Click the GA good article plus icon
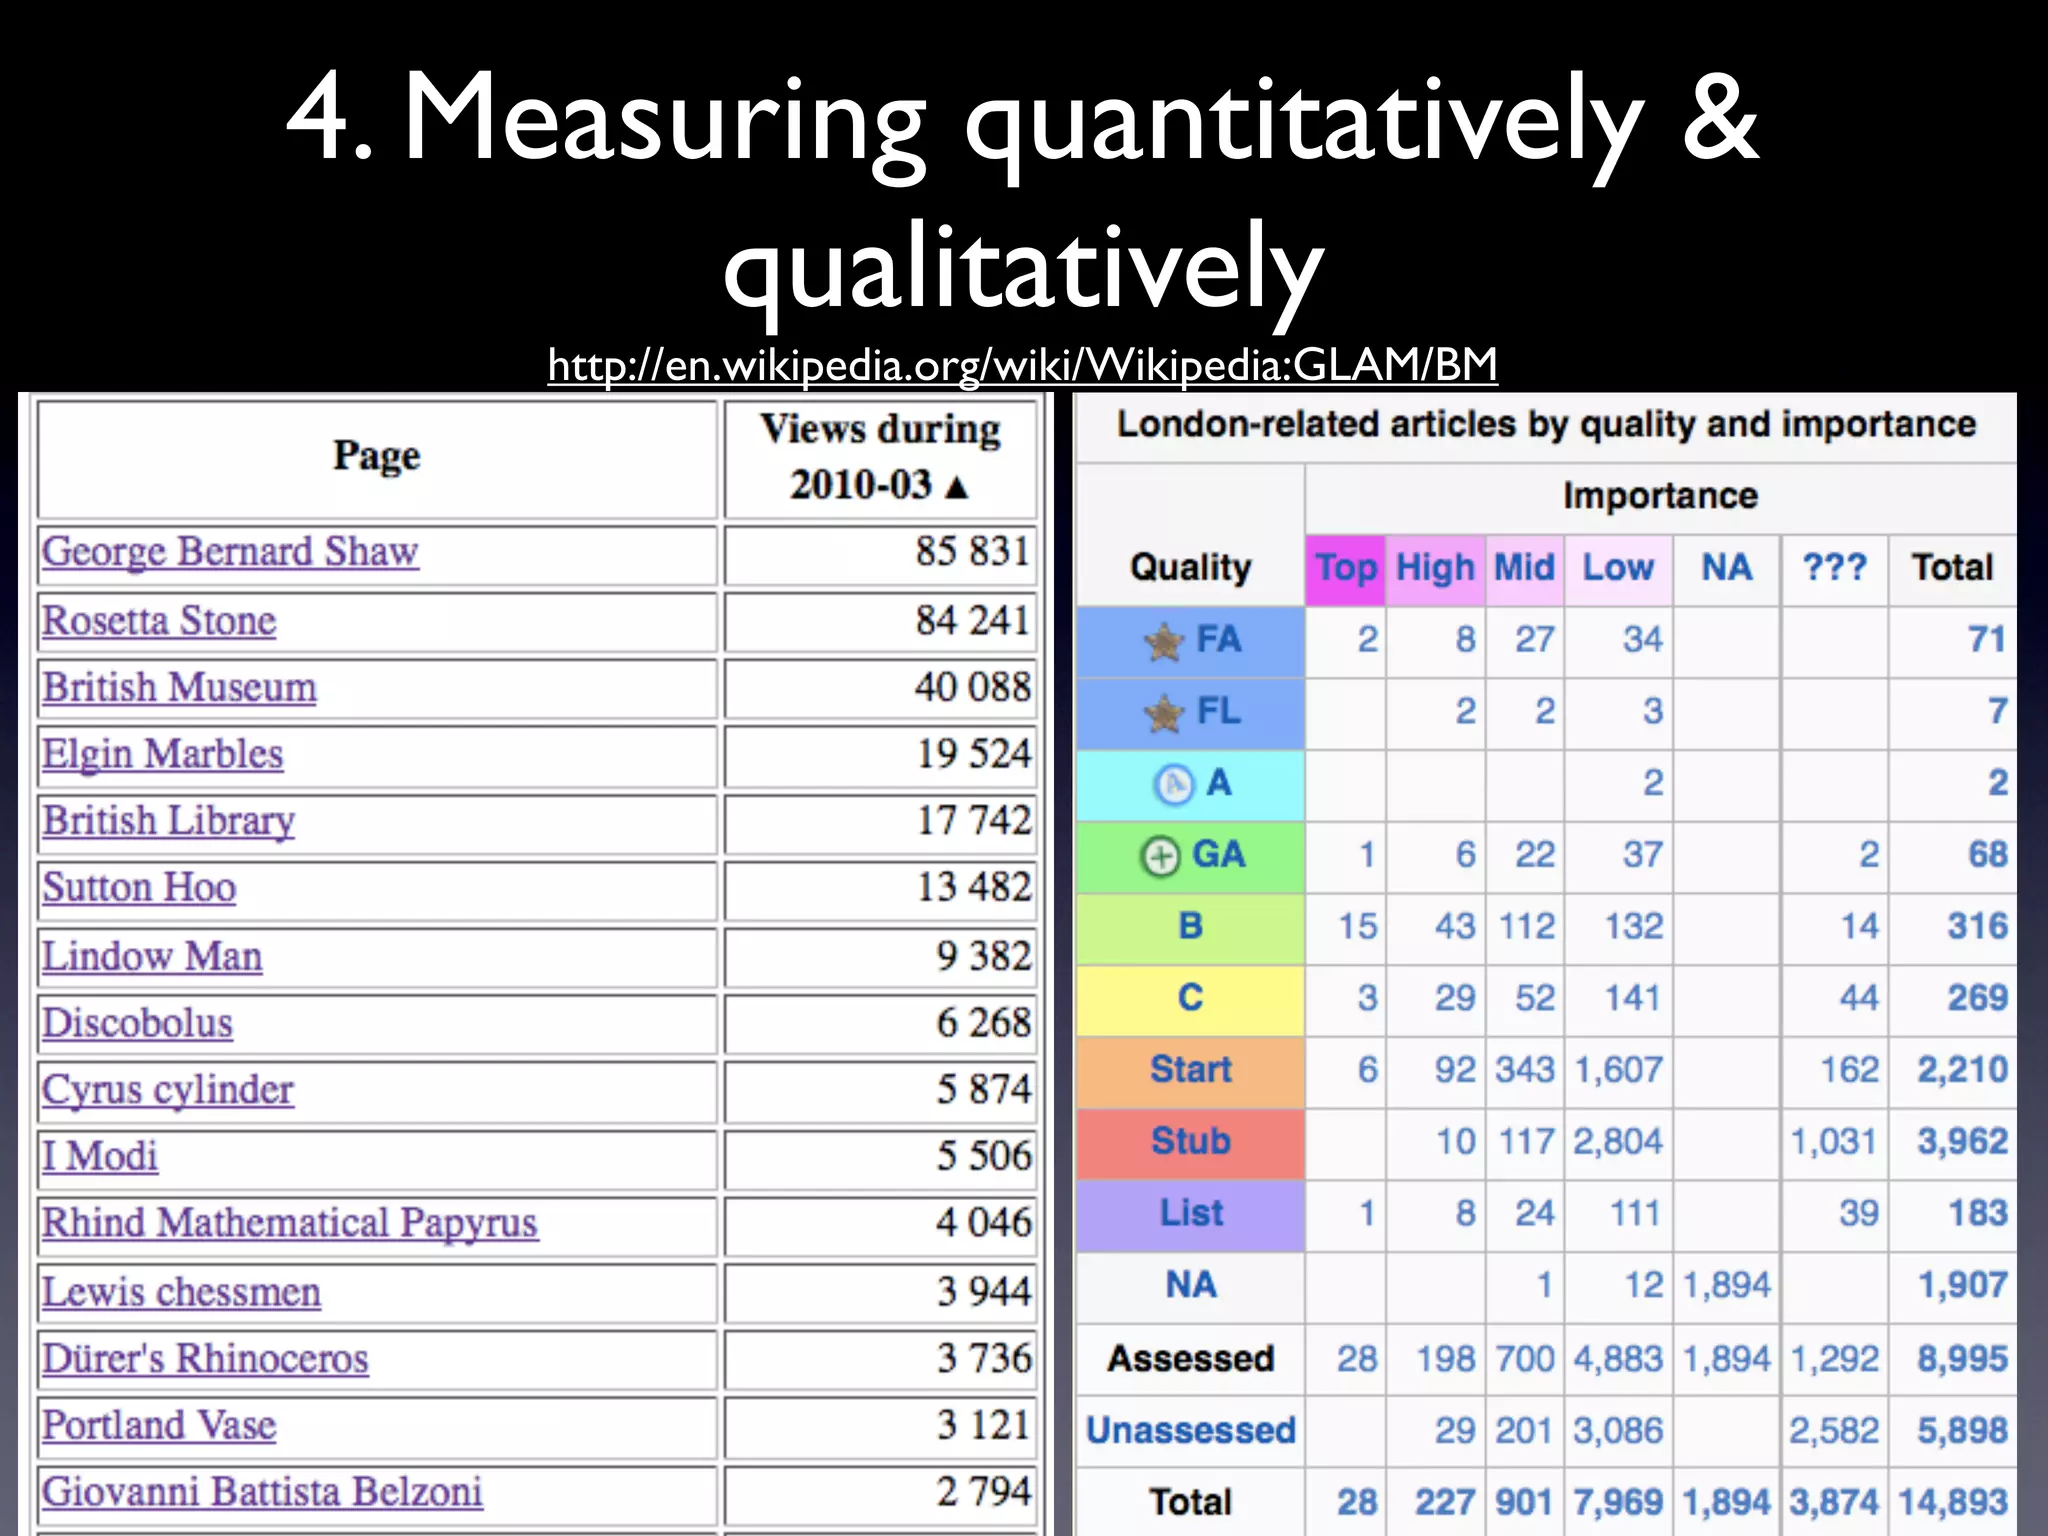 tap(1160, 857)
